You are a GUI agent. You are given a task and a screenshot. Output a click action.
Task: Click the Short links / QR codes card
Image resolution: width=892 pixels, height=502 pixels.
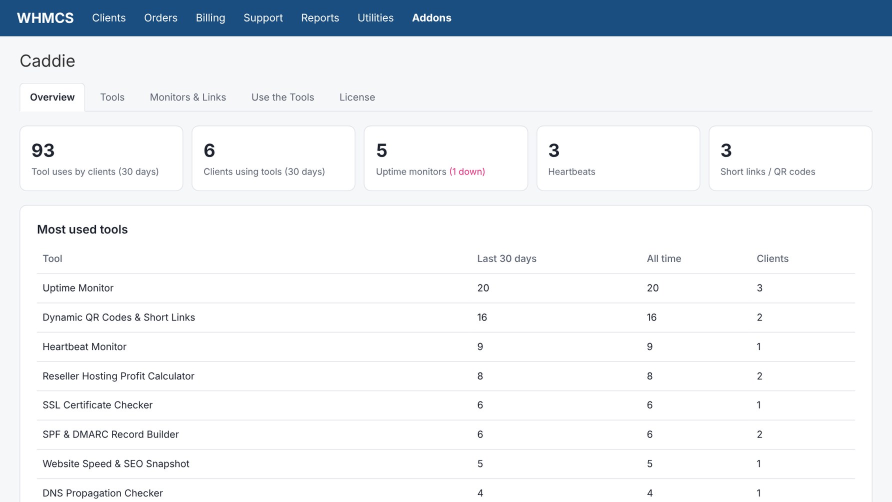(791, 158)
